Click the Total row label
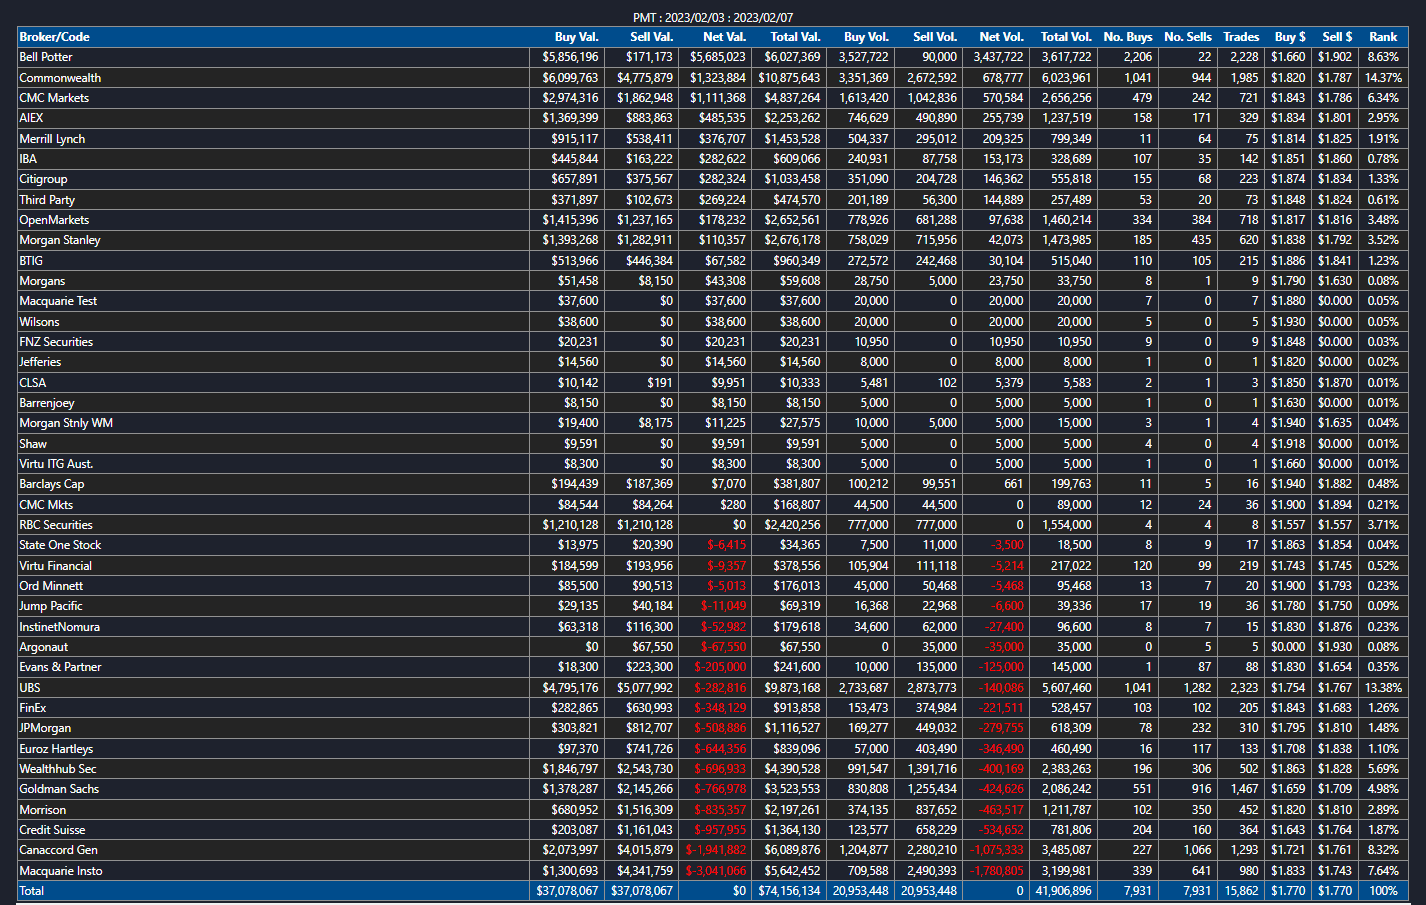This screenshot has height=905, width=1426. 32,891
